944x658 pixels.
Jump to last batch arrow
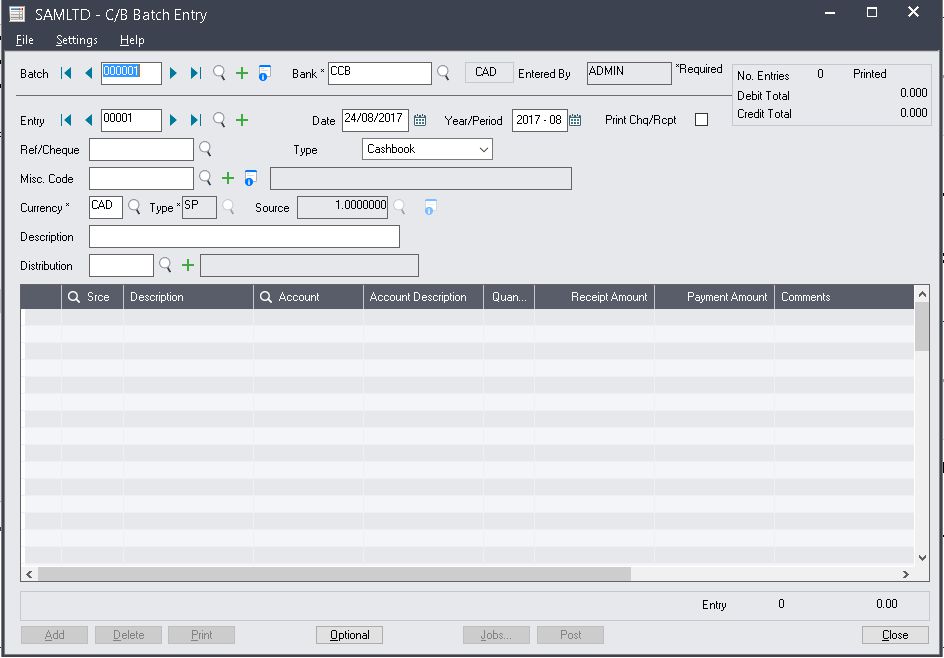[196, 73]
